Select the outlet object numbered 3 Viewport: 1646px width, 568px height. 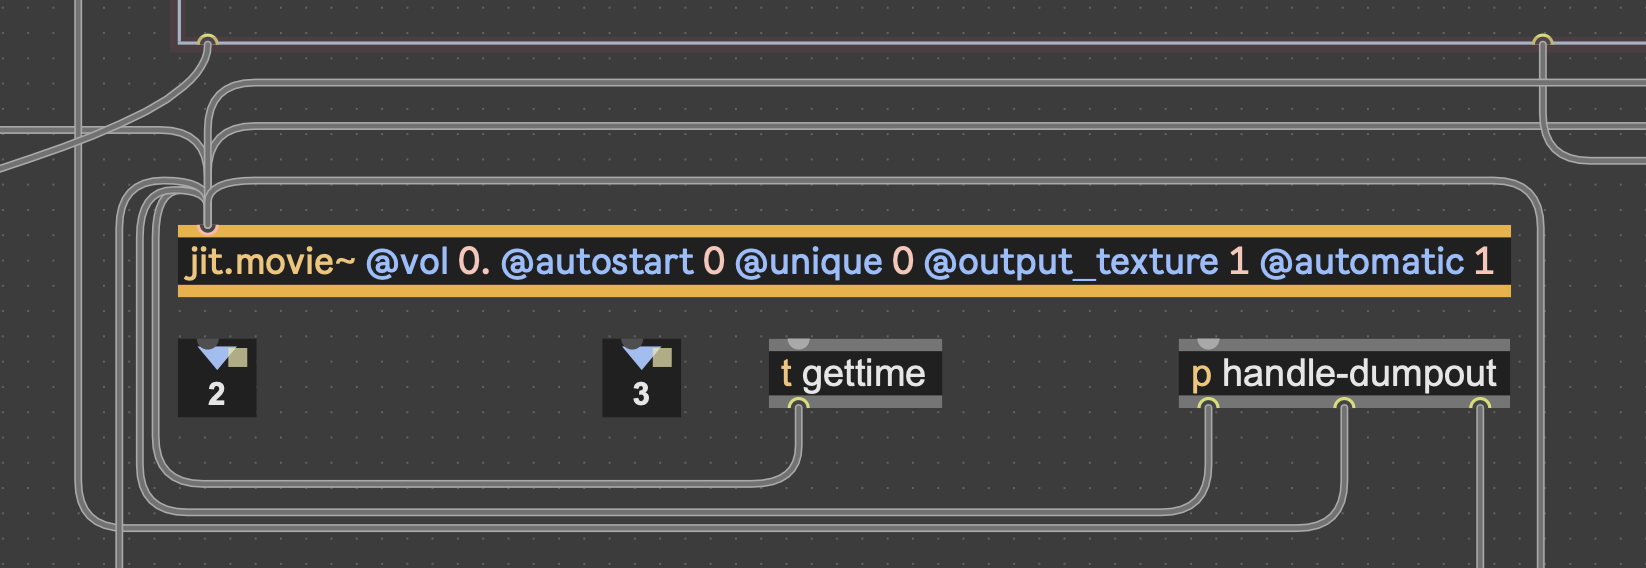641,378
